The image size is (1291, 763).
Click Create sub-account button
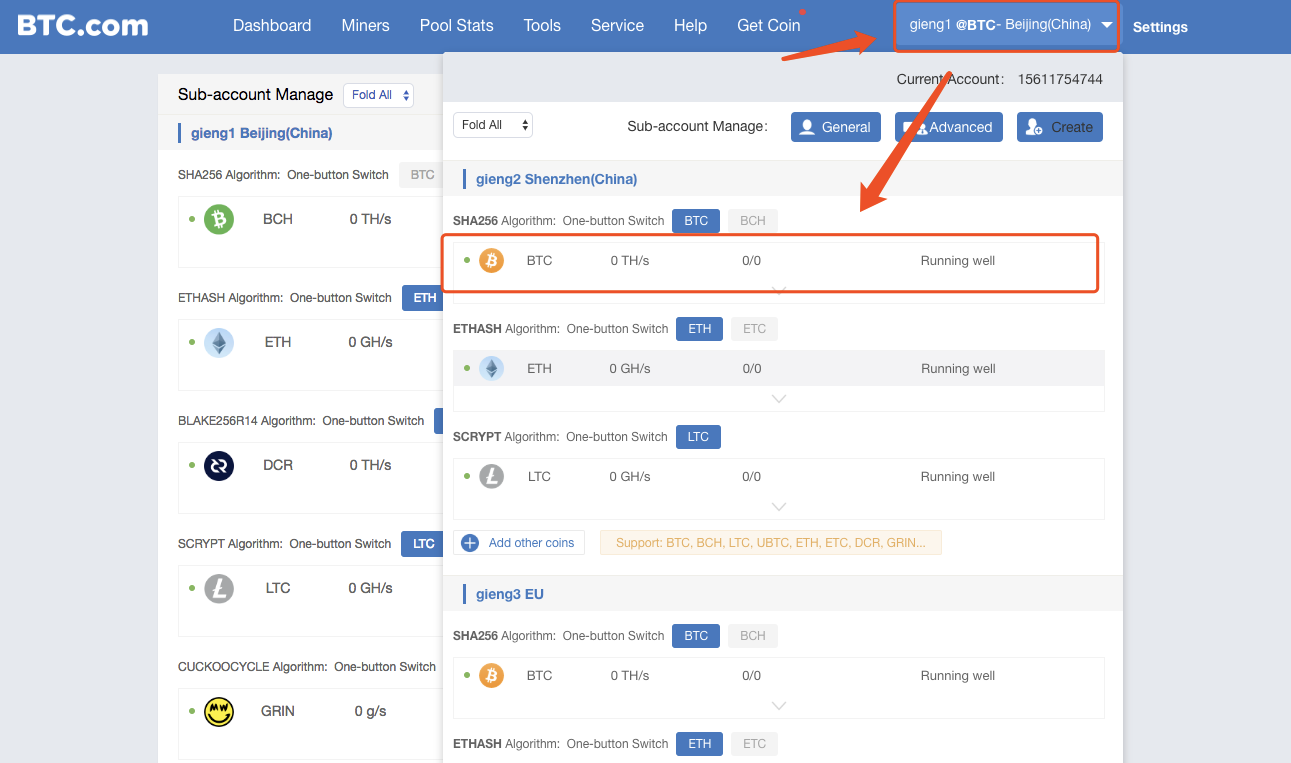pos(1060,127)
